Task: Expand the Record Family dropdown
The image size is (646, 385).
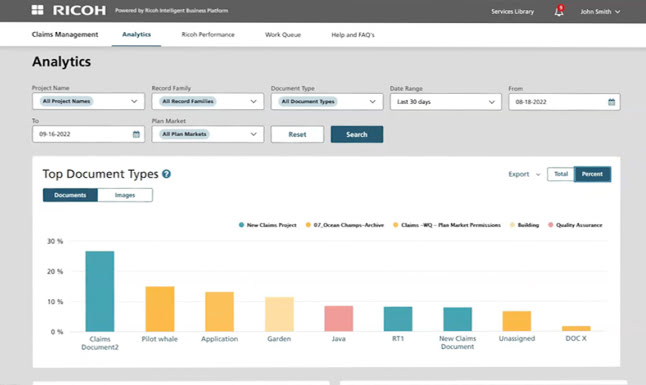Action: point(208,101)
